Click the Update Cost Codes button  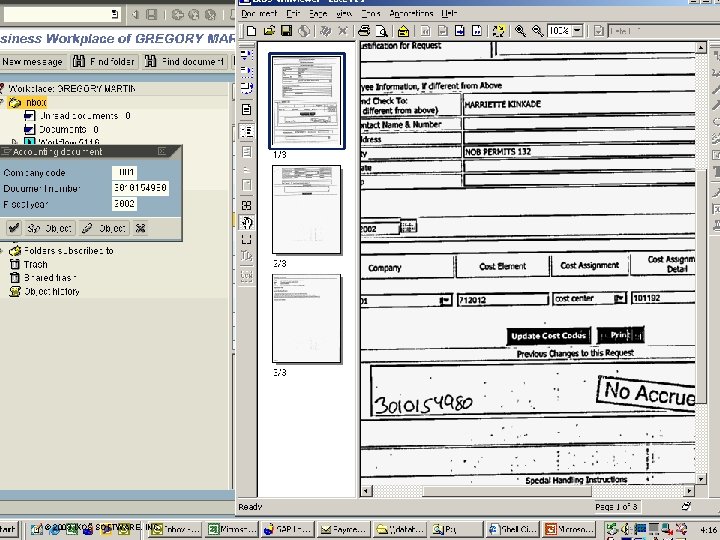click(x=549, y=336)
